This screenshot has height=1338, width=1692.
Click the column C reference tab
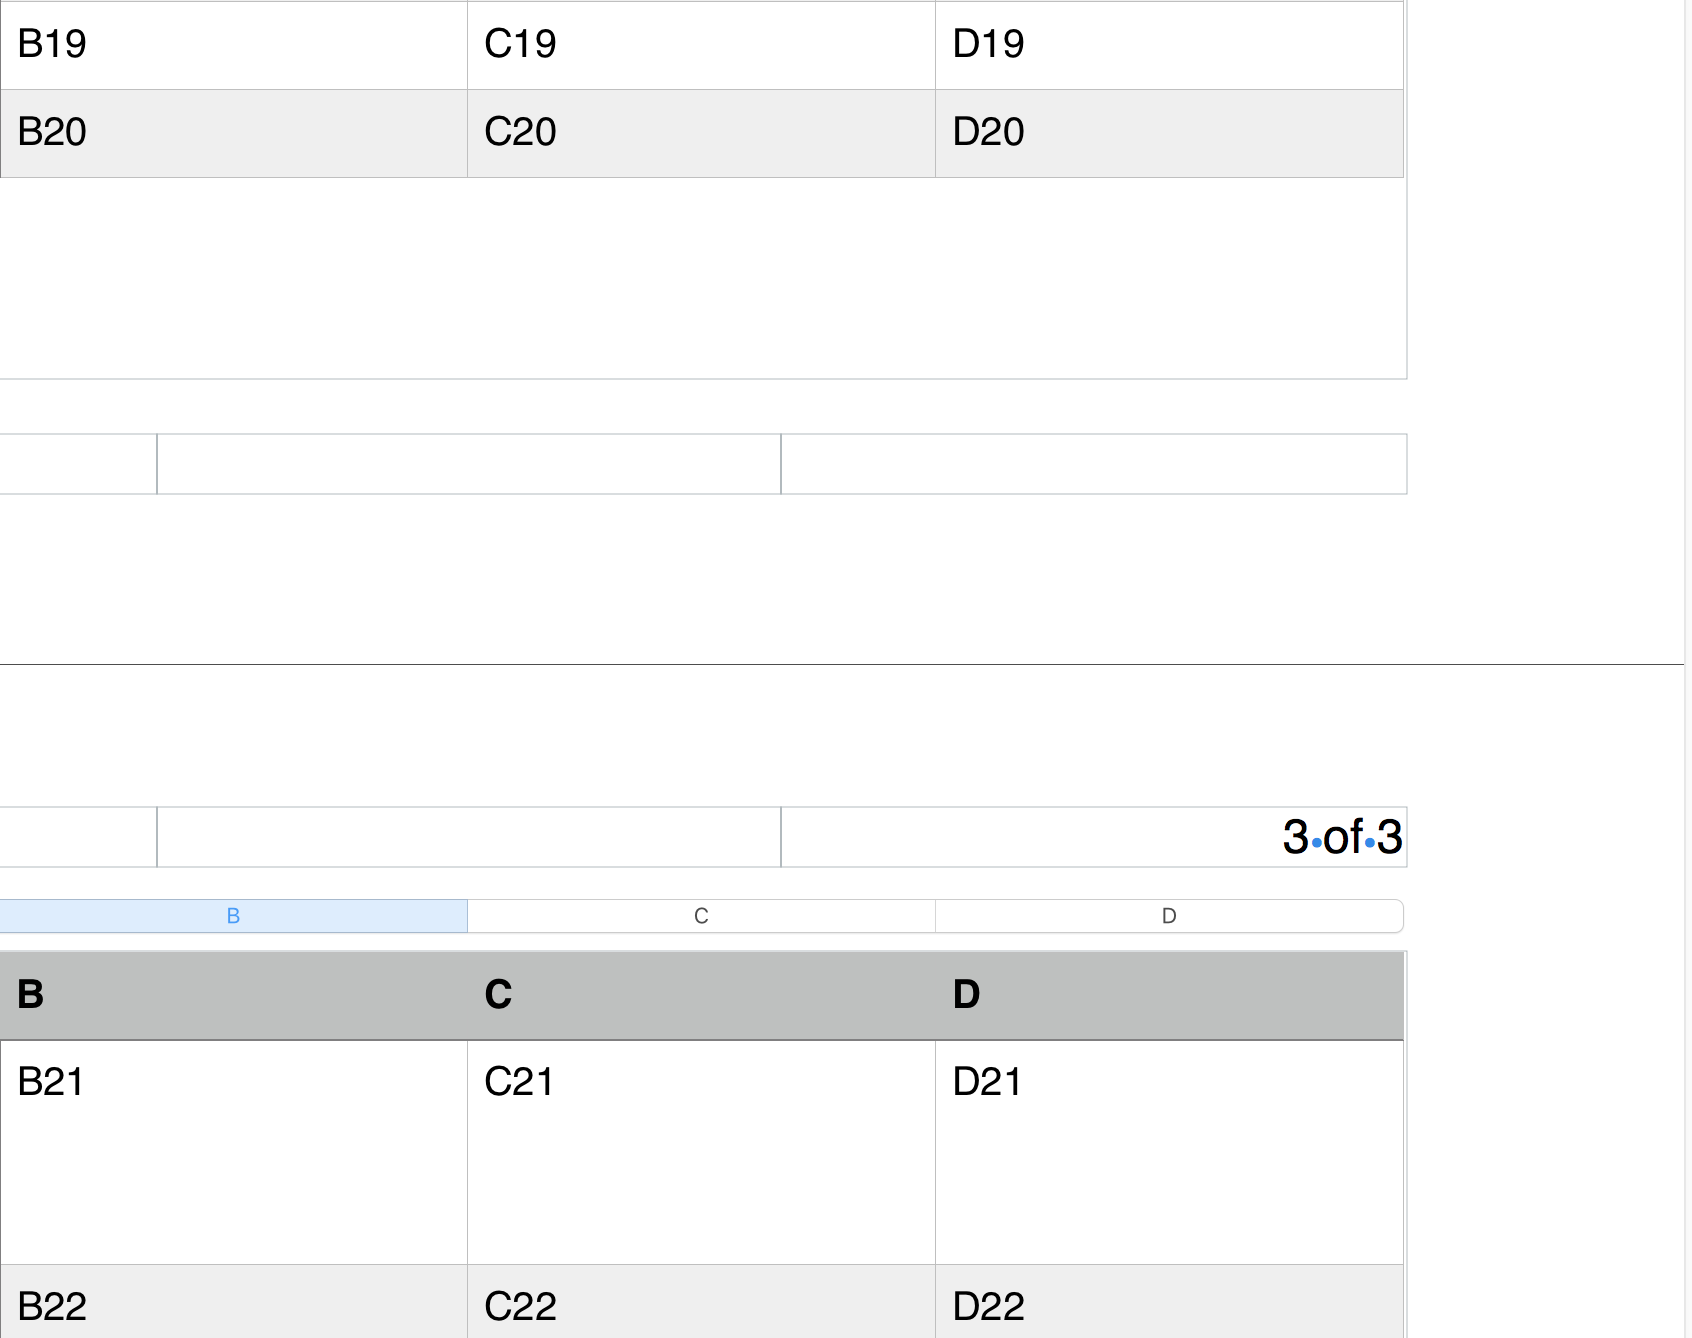(700, 915)
